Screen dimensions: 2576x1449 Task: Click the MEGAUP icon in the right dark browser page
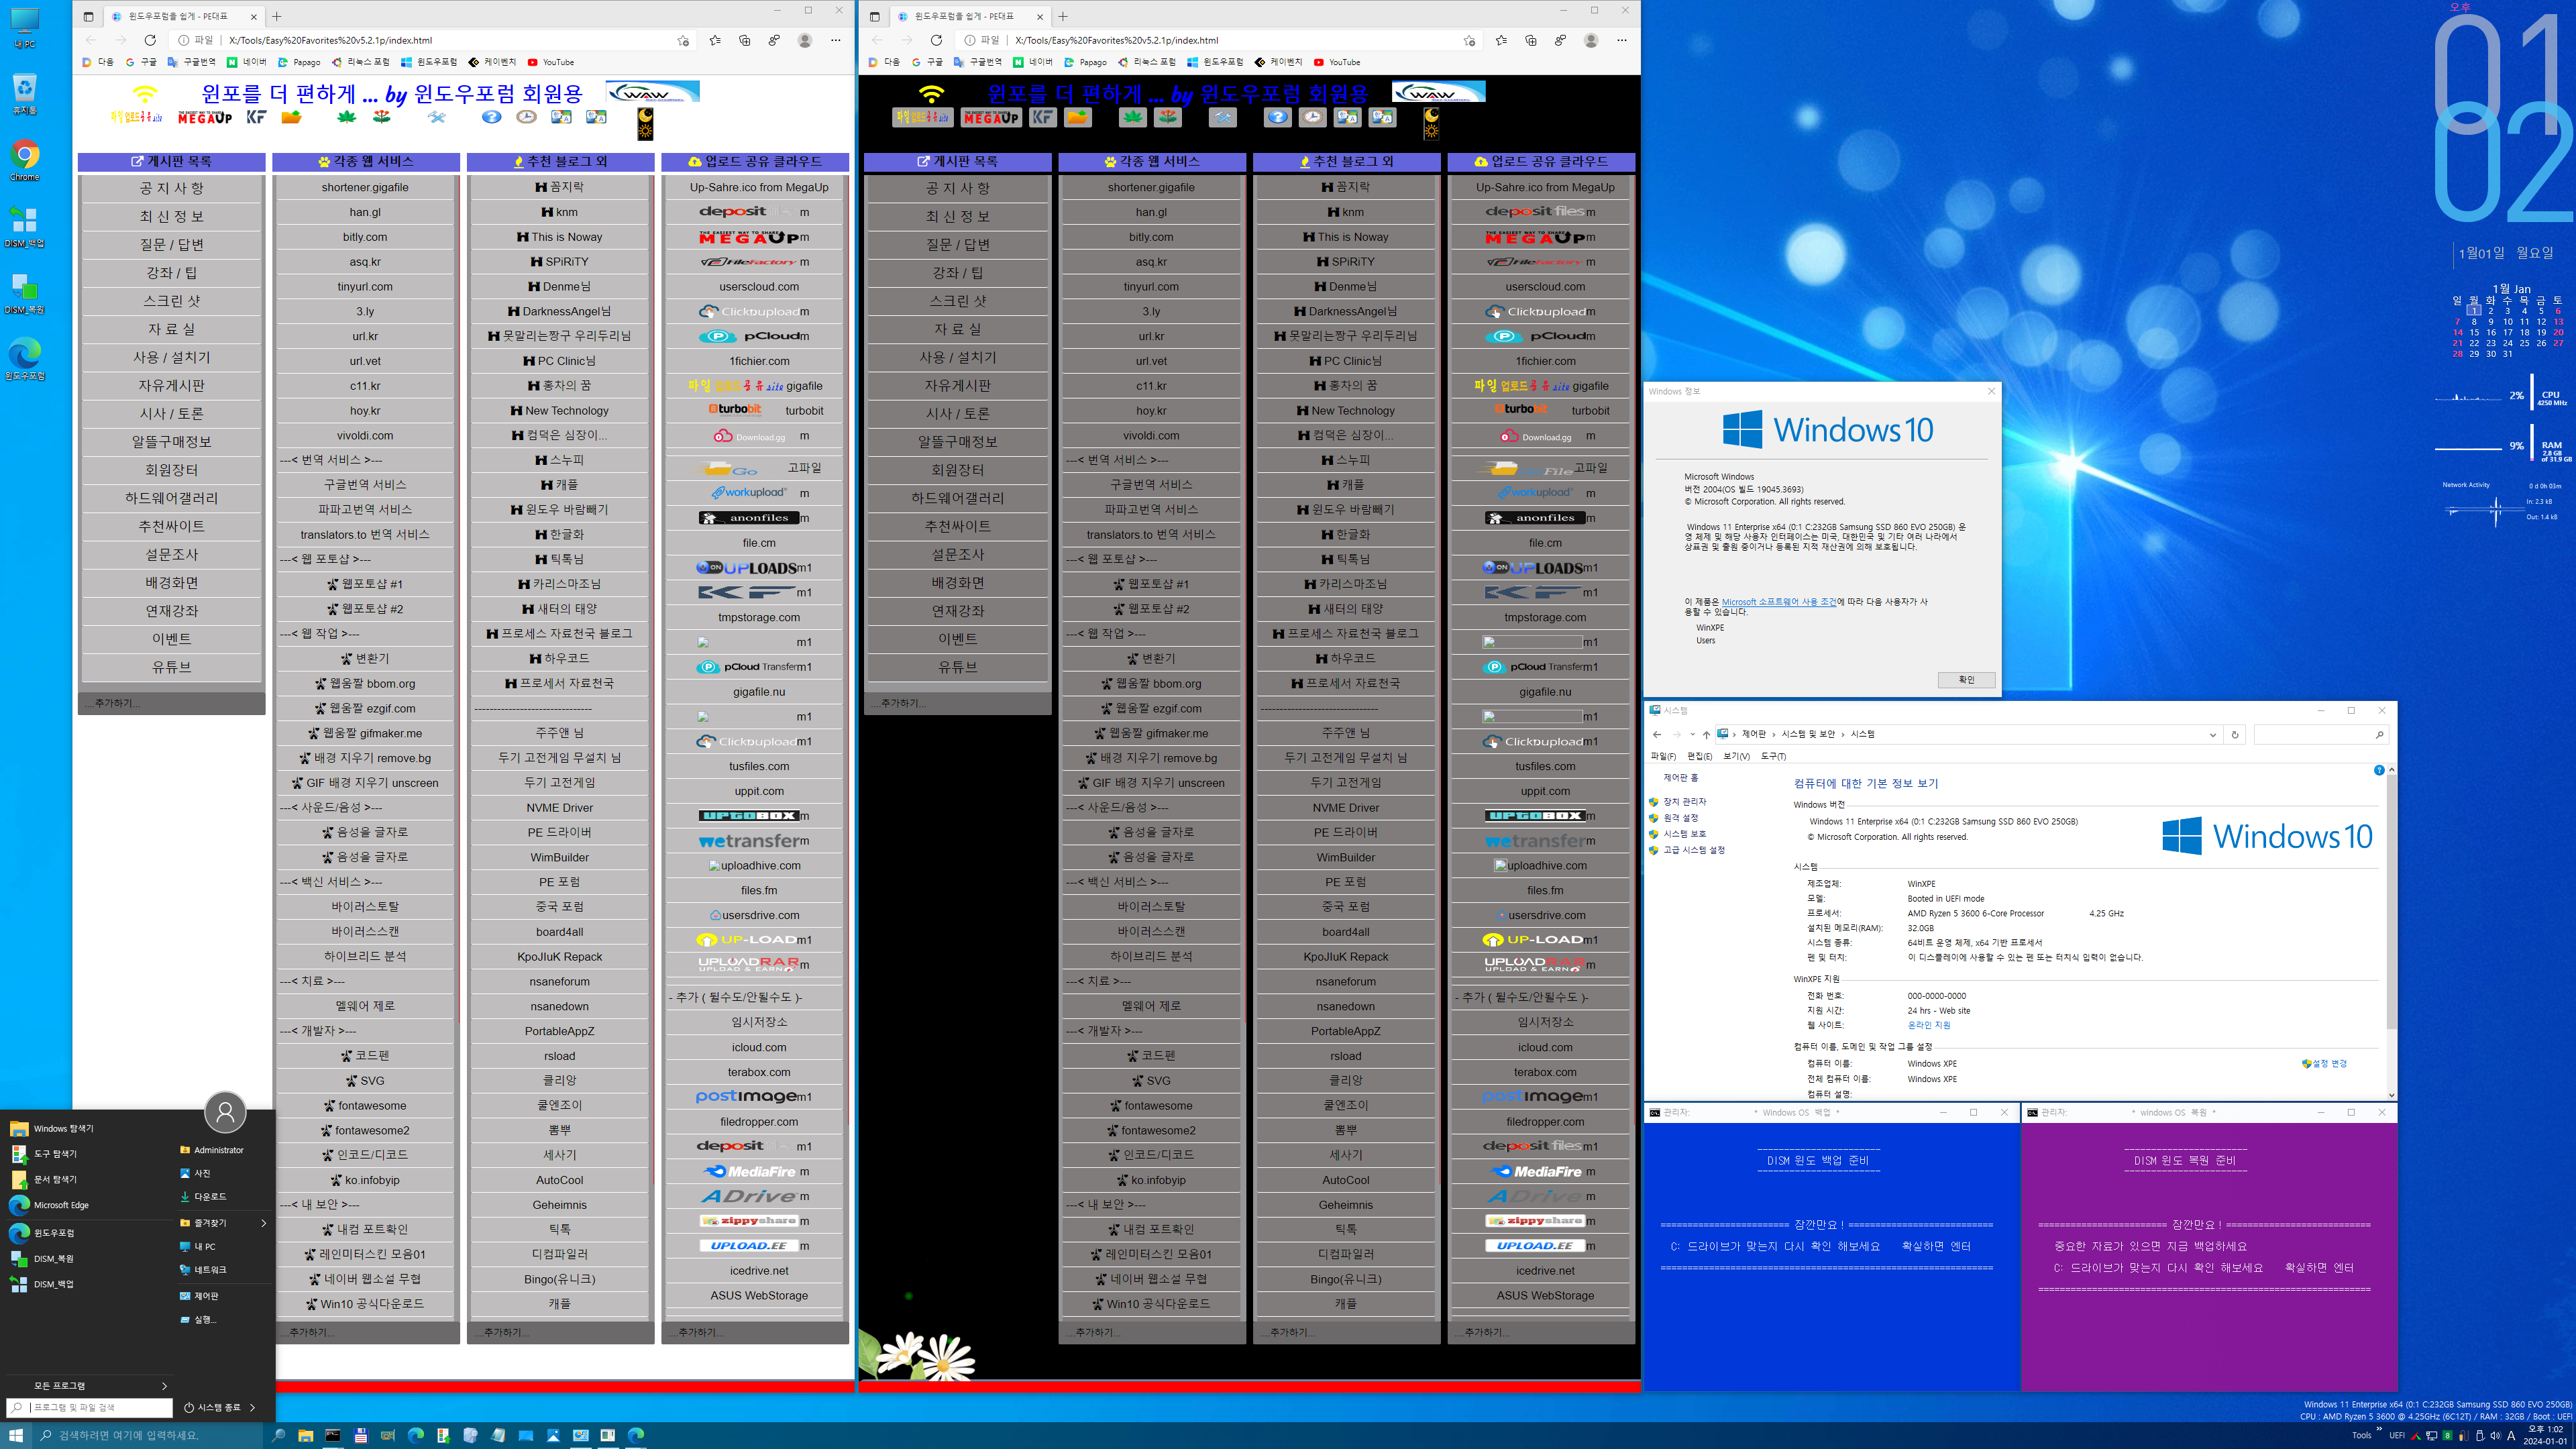(991, 117)
